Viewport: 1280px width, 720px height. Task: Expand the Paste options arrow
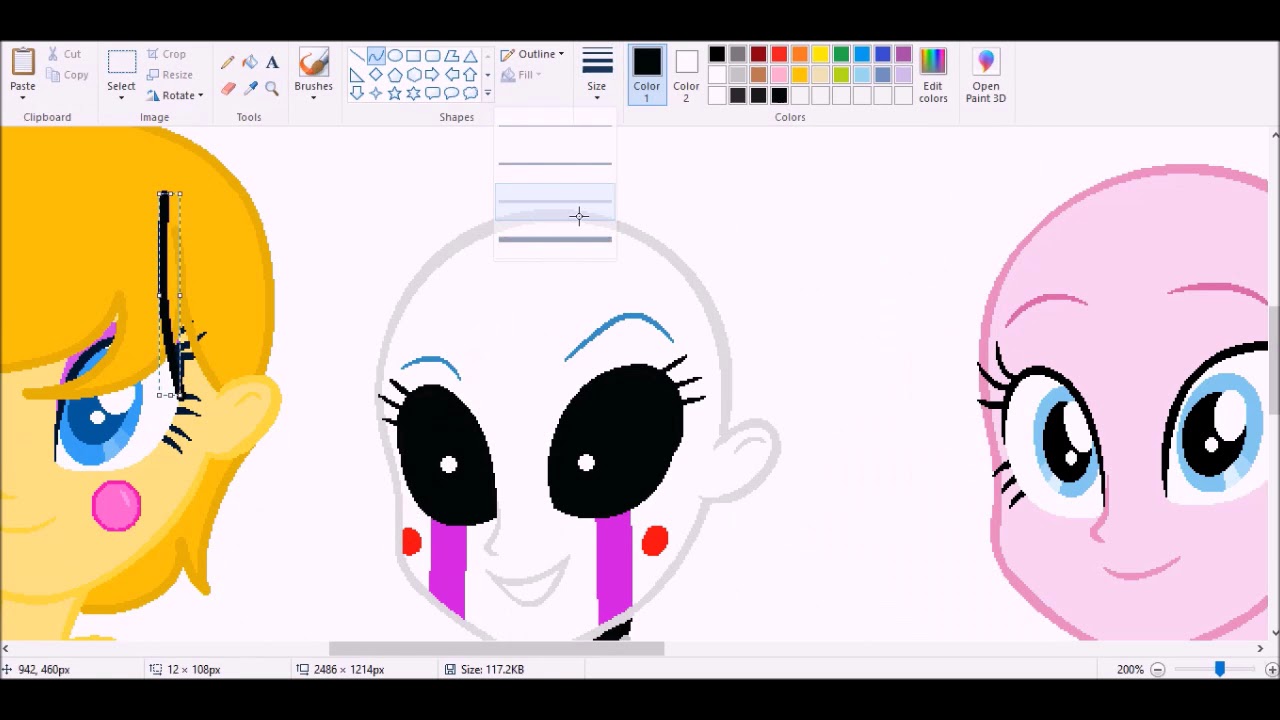(x=23, y=98)
